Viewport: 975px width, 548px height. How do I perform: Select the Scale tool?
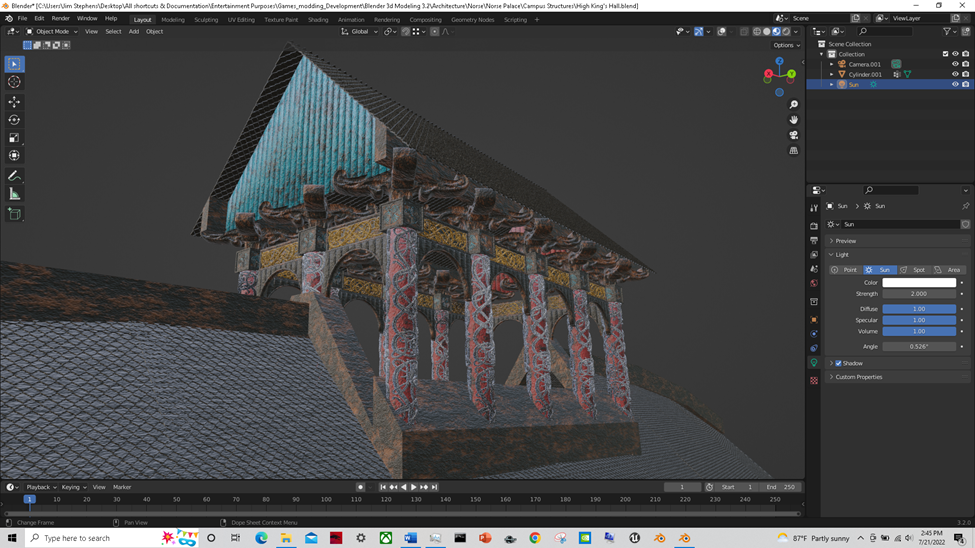tap(14, 138)
